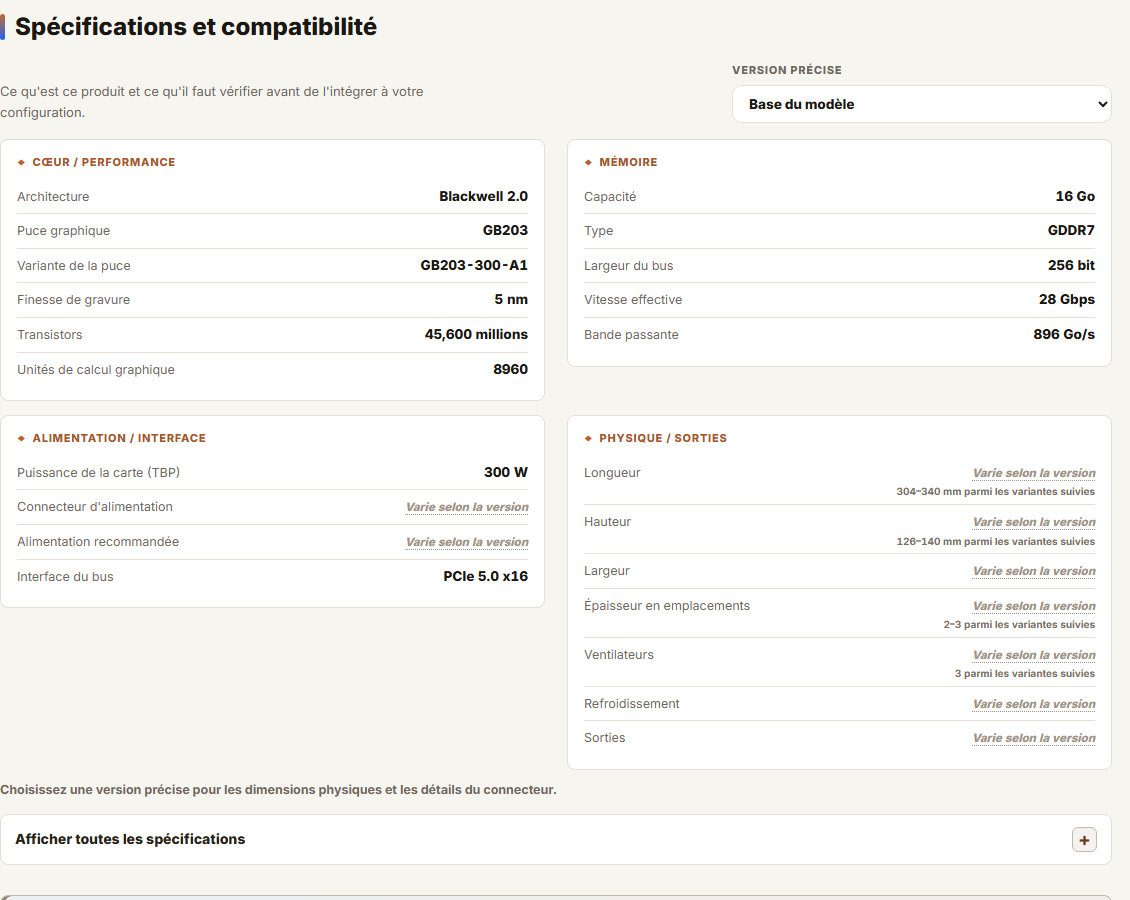Click the '5 nm' gravure value
The height and width of the screenshot is (900, 1130).
pos(511,300)
